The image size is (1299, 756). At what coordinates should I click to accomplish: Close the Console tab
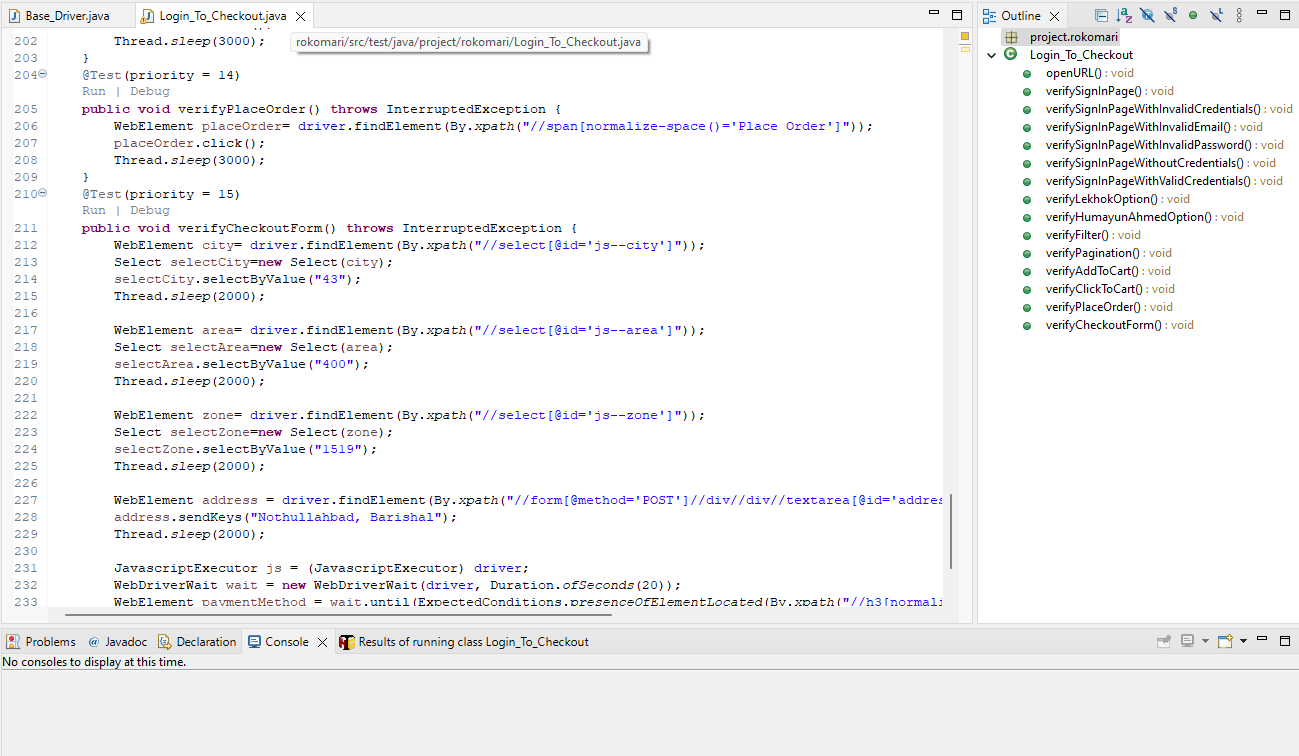(322, 642)
